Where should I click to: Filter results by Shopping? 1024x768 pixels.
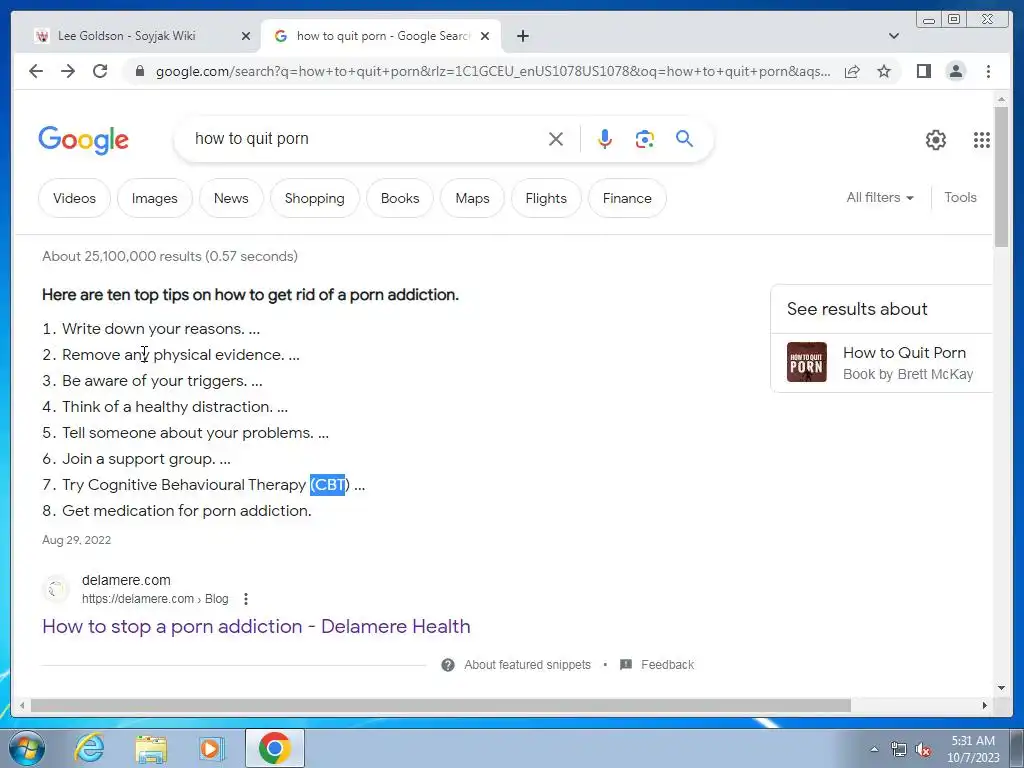pyautogui.click(x=315, y=198)
